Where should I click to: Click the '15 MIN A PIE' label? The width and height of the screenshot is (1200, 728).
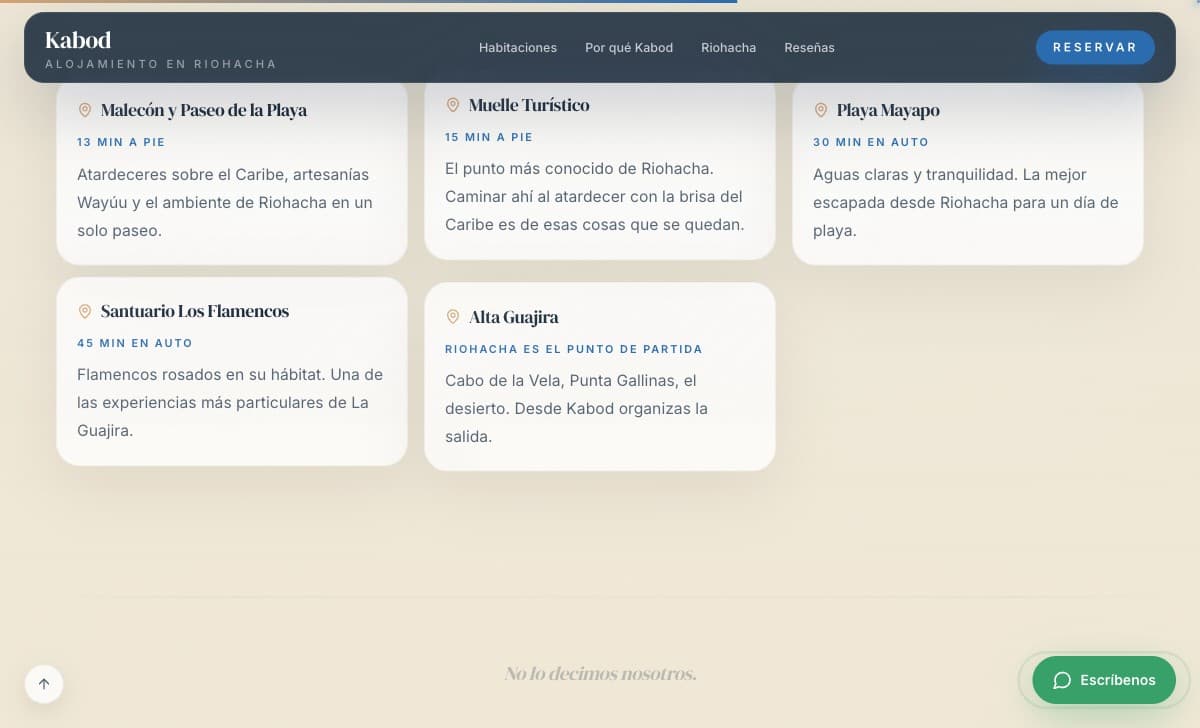pos(489,137)
